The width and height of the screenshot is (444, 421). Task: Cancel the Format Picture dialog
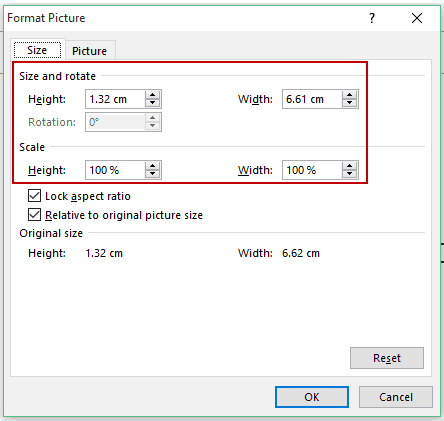click(x=396, y=397)
